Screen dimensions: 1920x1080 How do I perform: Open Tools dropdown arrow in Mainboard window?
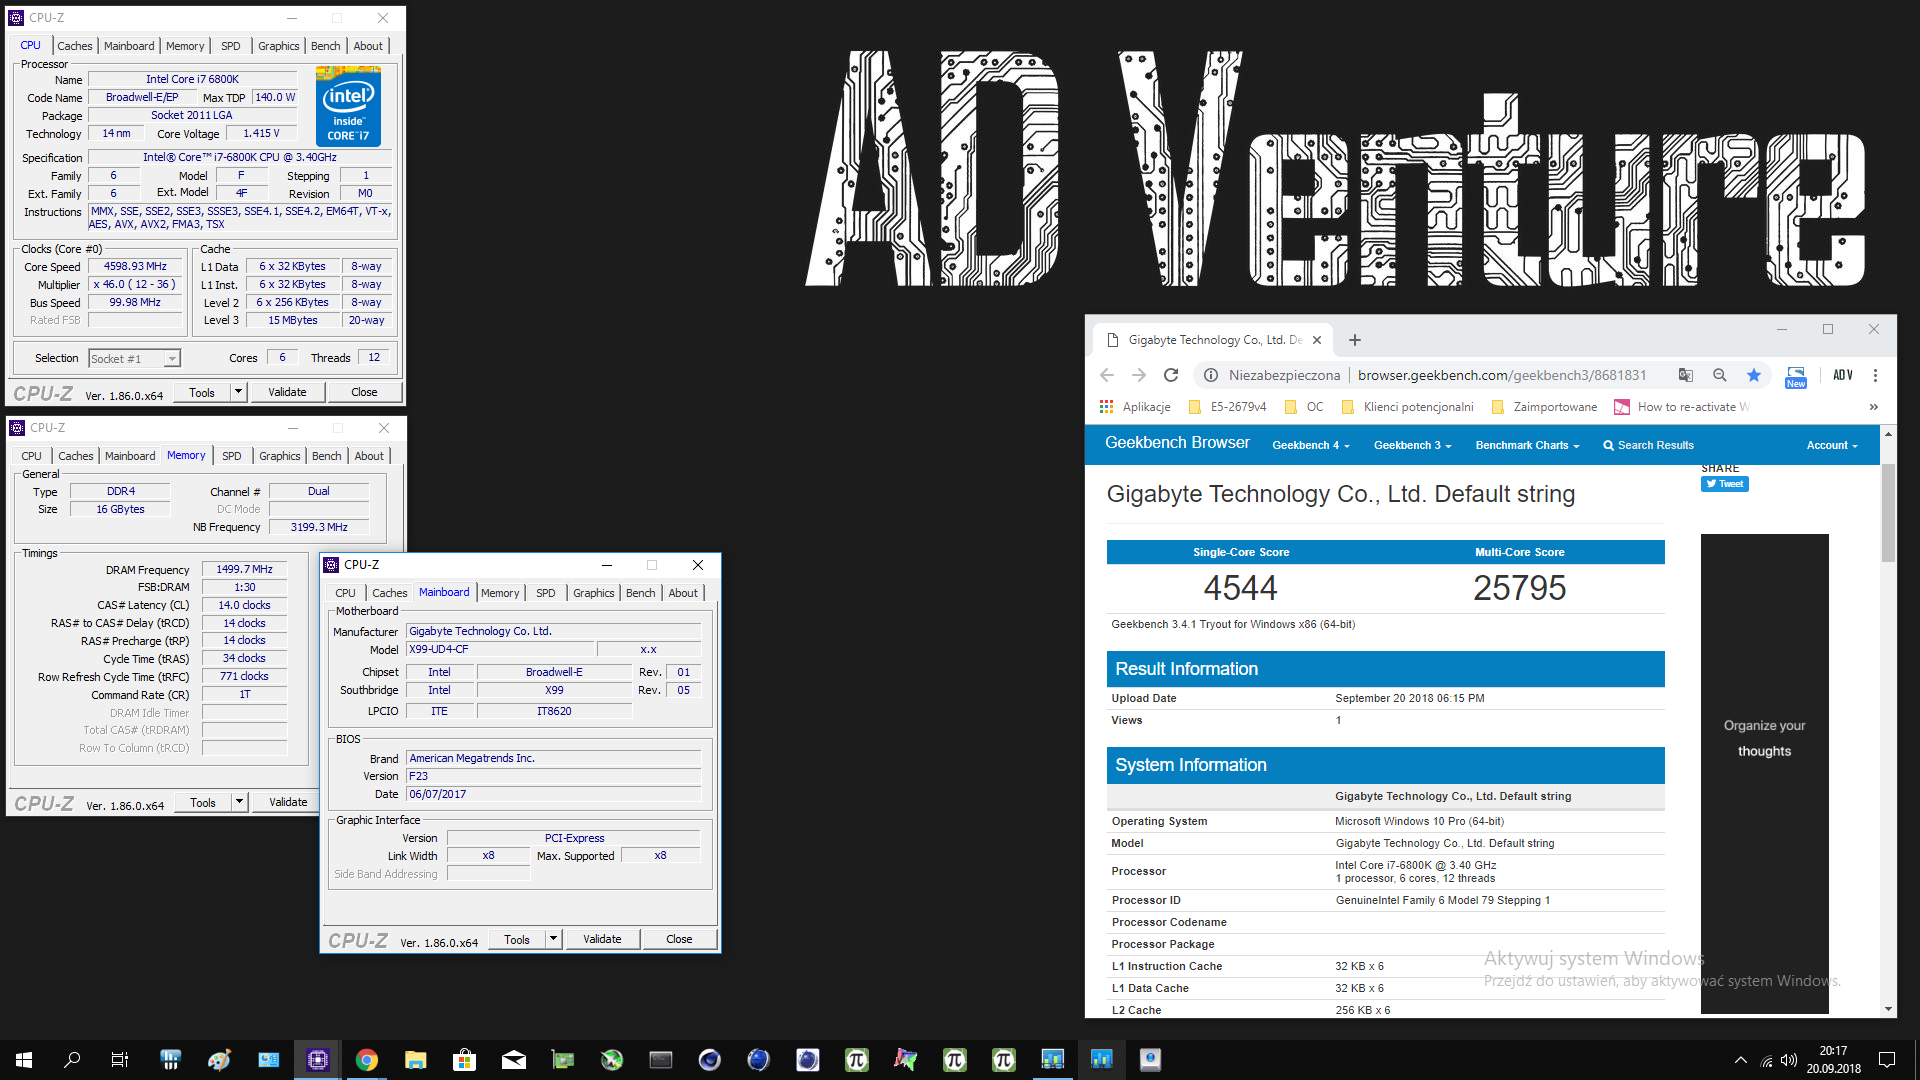point(553,940)
